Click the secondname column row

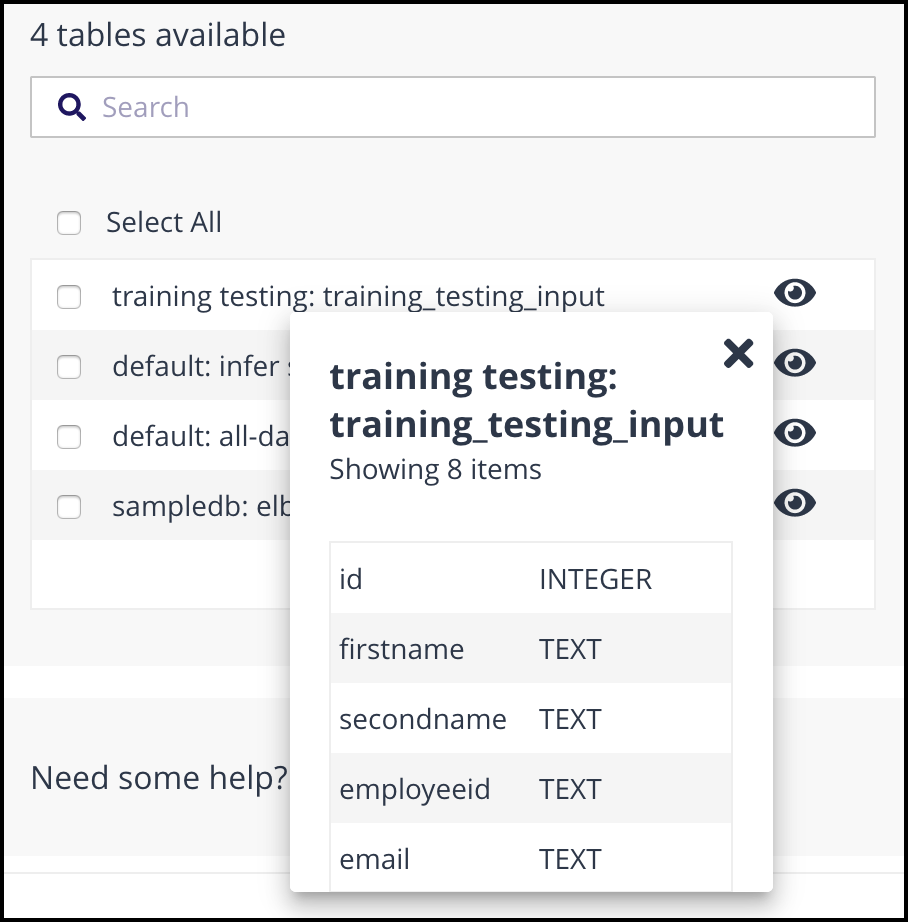[531, 719]
